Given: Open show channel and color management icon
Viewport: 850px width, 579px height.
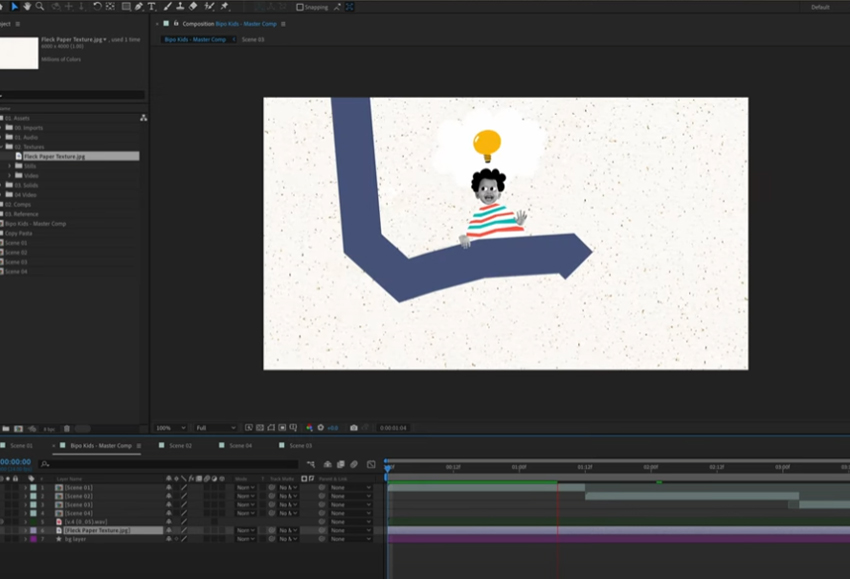Looking at the screenshot, I should click(x=309, y=428).
